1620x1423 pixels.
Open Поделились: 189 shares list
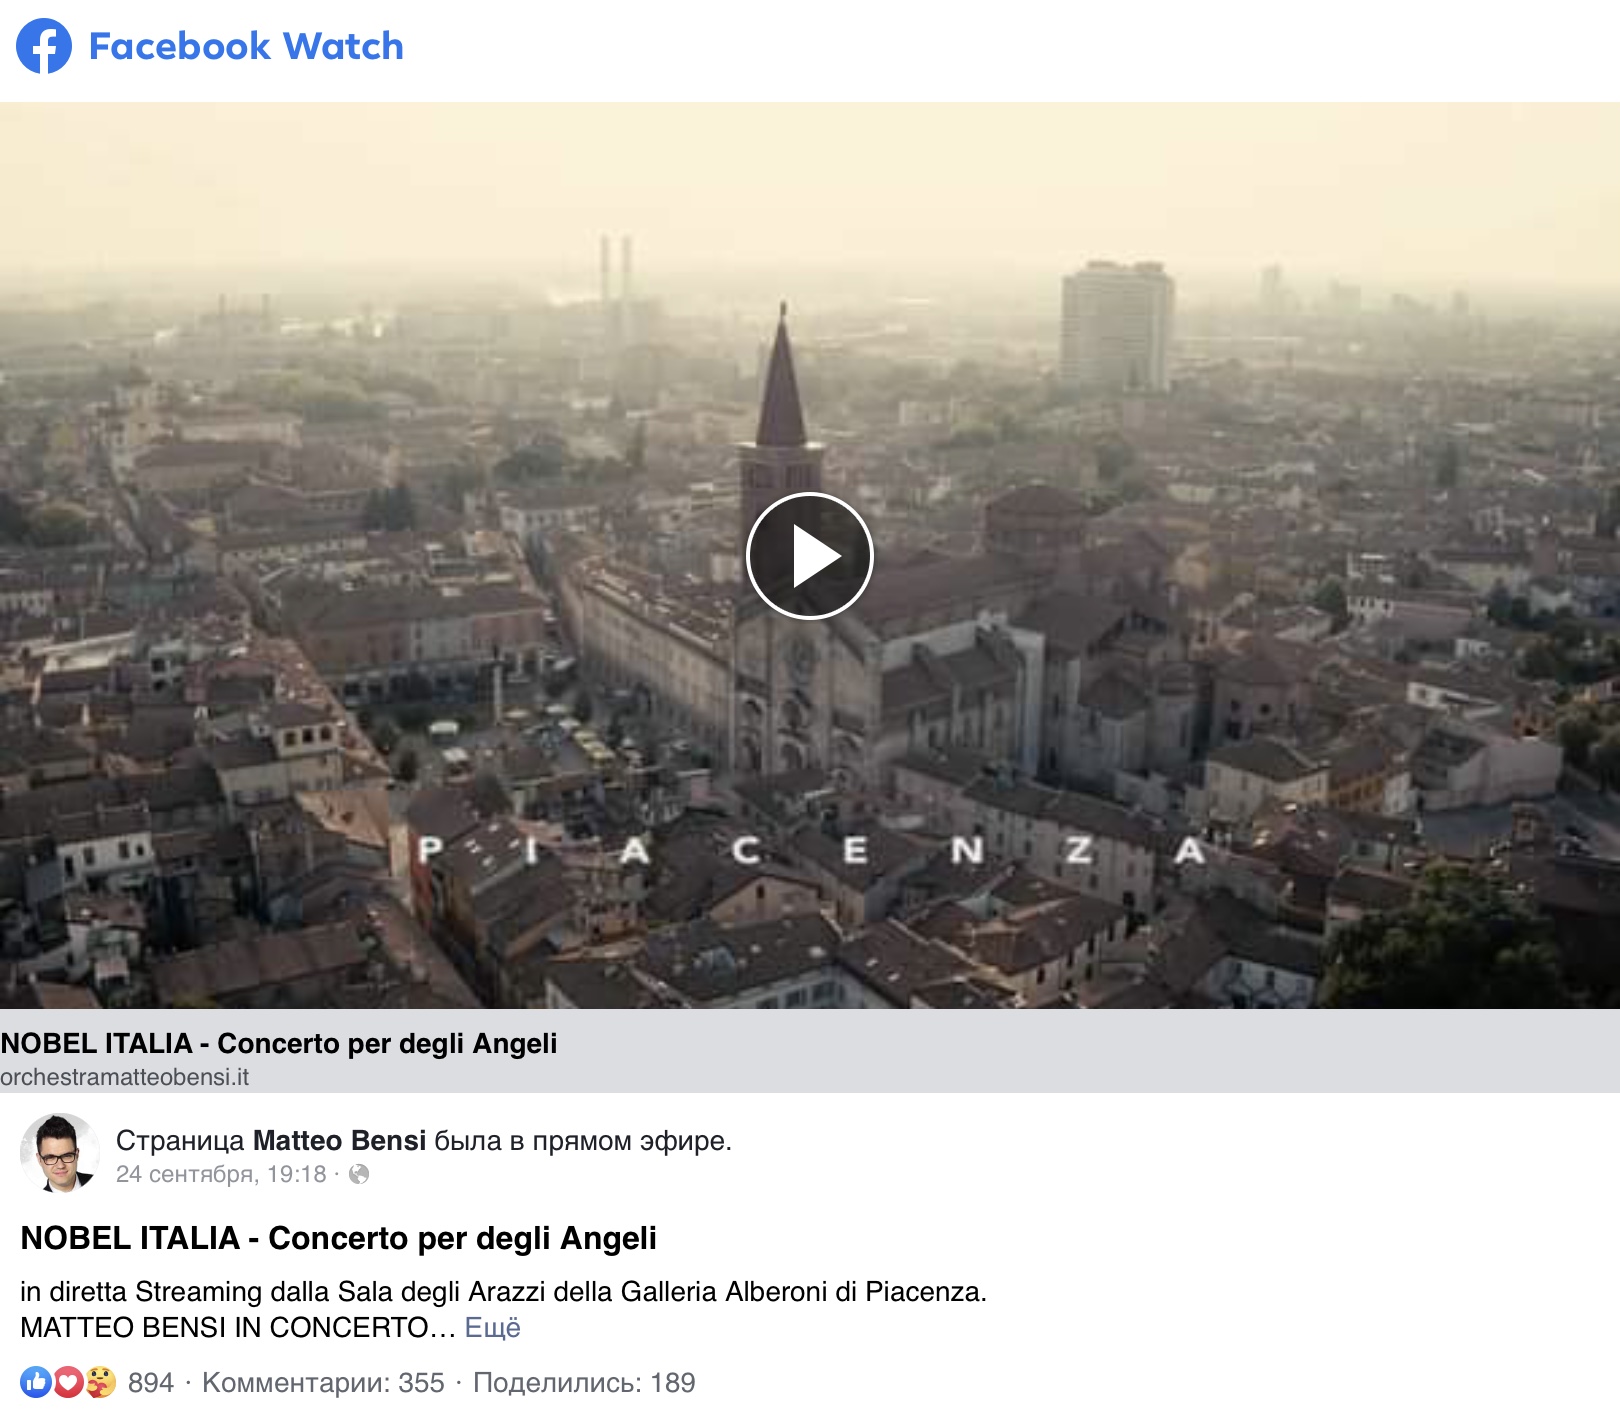tap(584, 1383)
